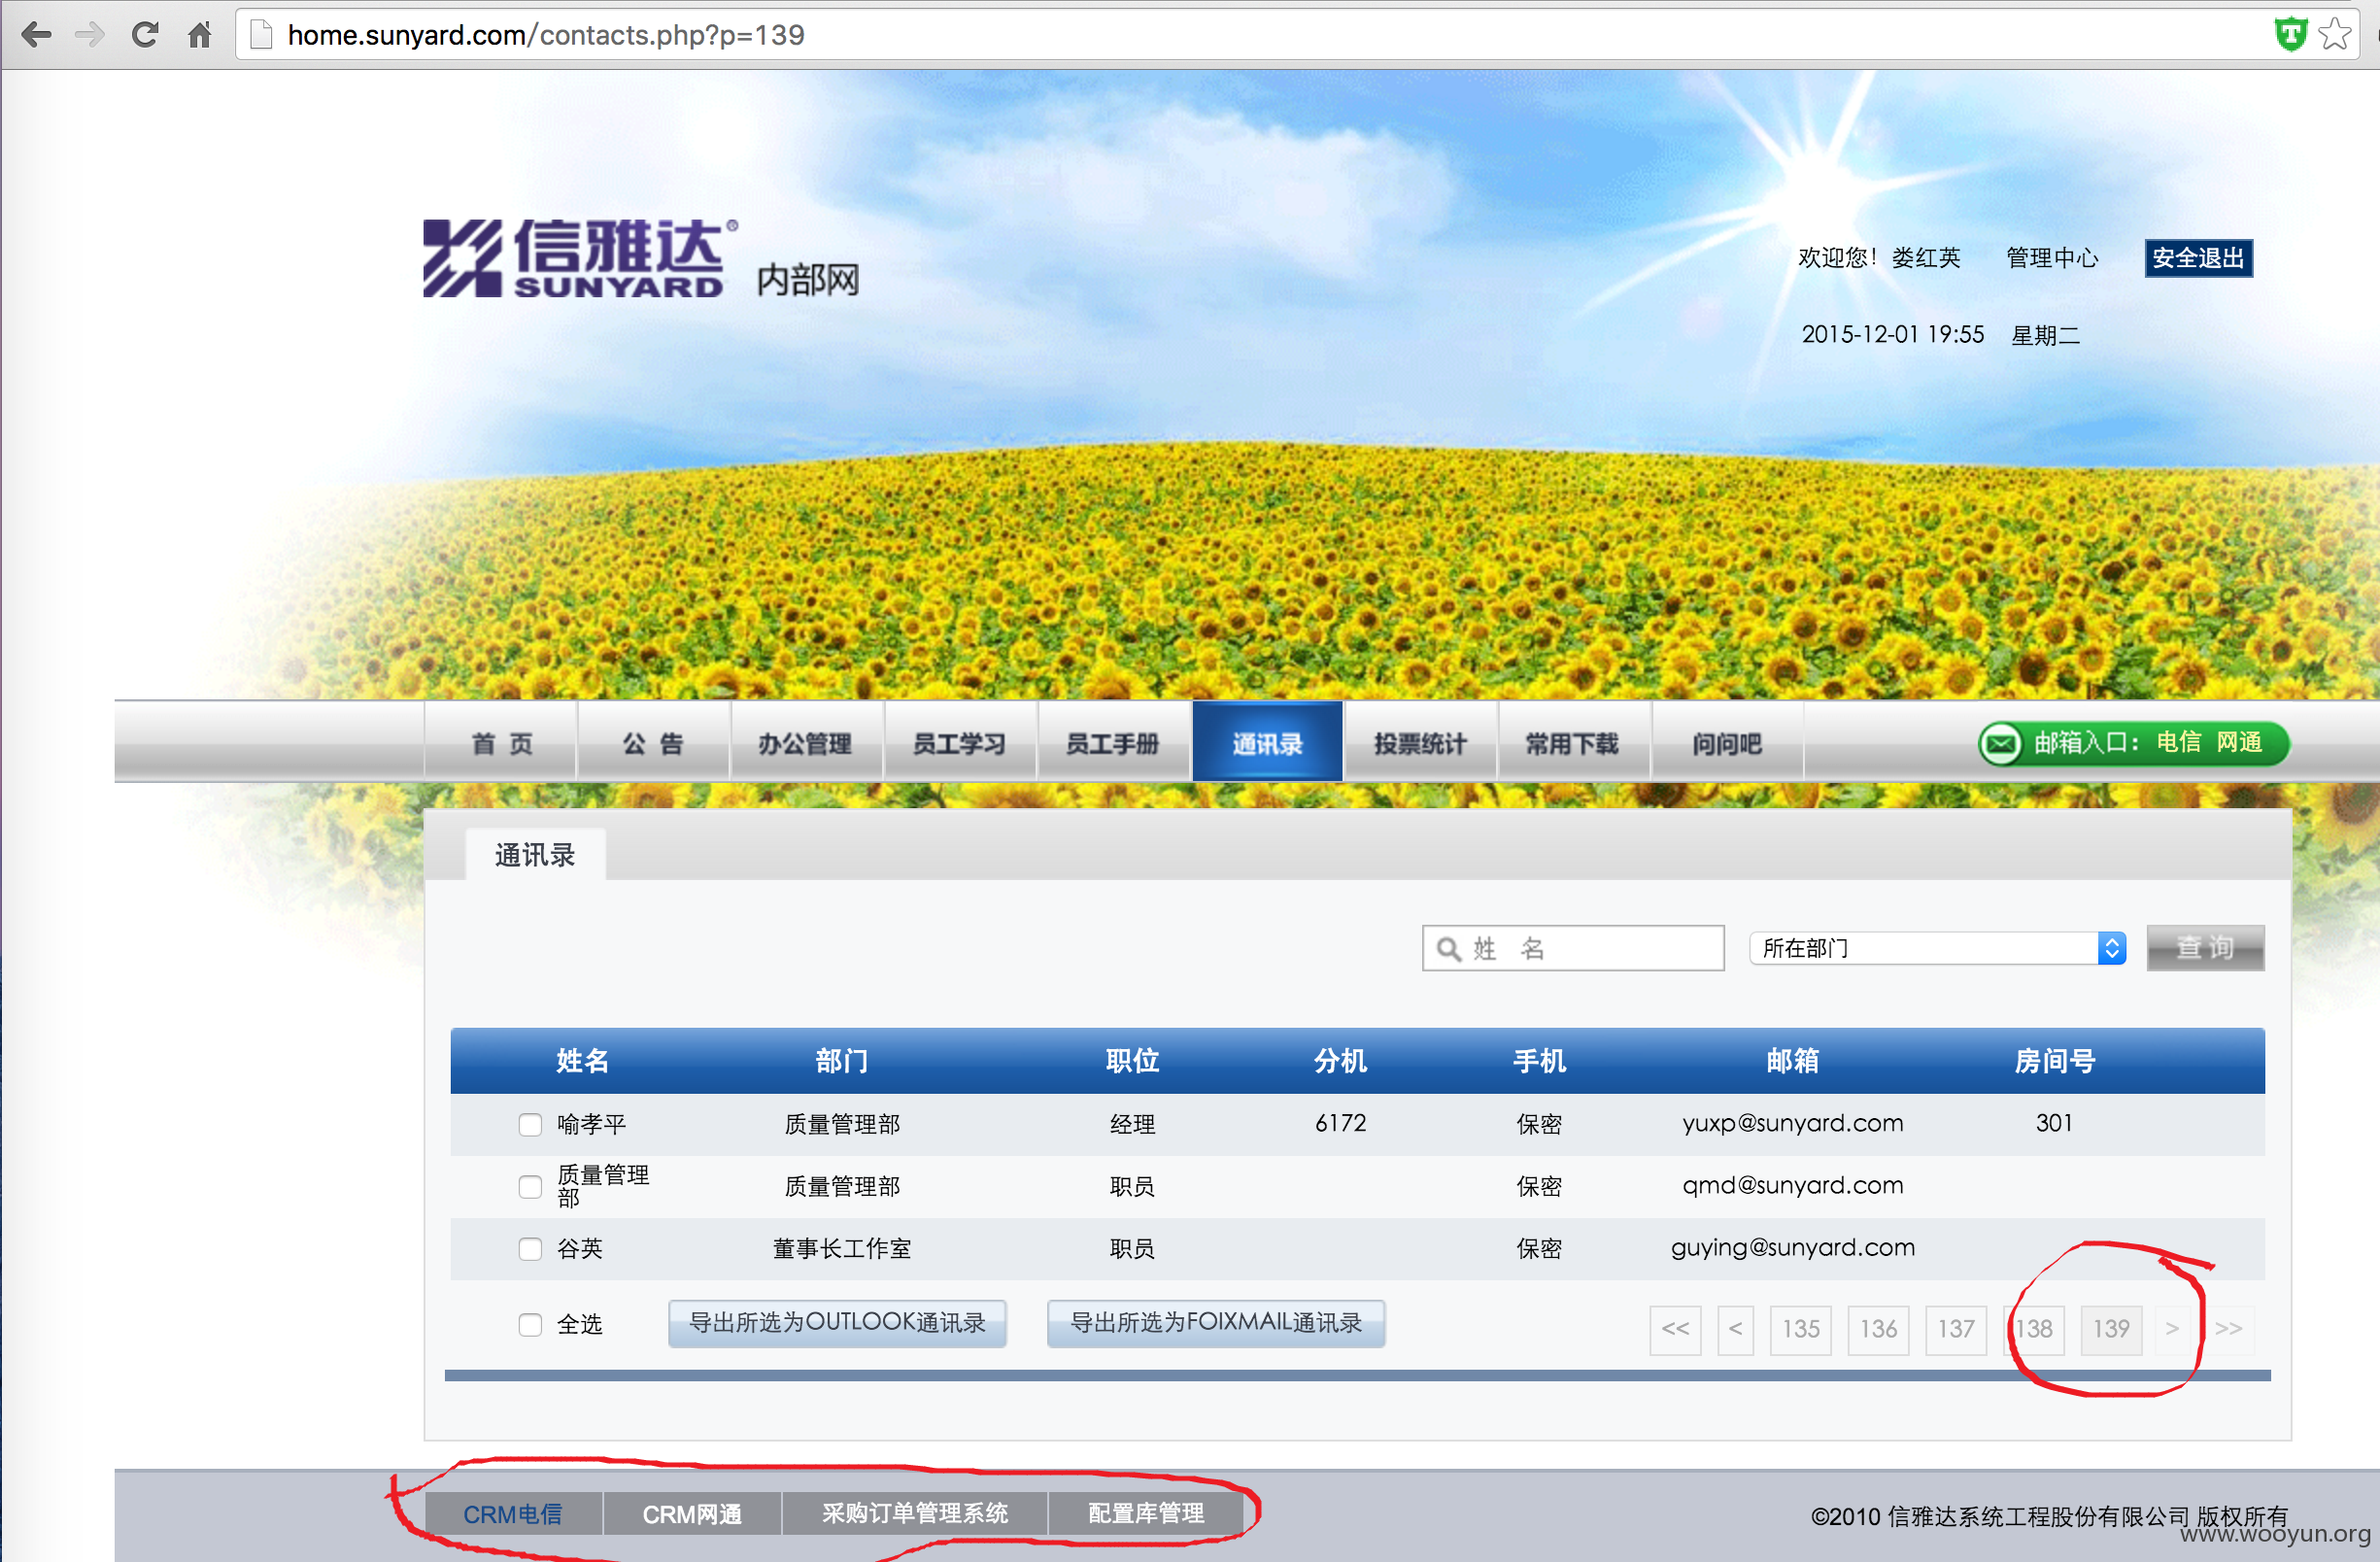Open the 配置库管理 footer link
Image resolution: width=2380 pixels, height=1562 pixels.
pos(1146,1514)
